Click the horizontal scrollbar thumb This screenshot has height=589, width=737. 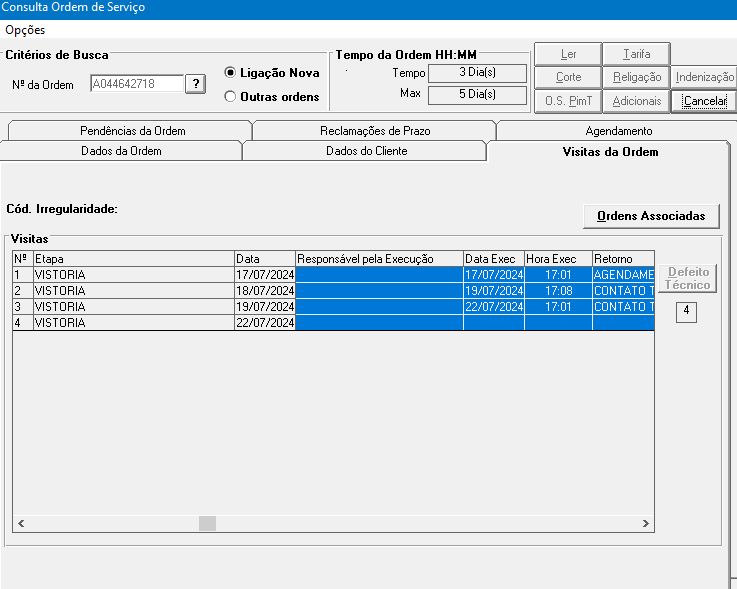tap(207, 523)
